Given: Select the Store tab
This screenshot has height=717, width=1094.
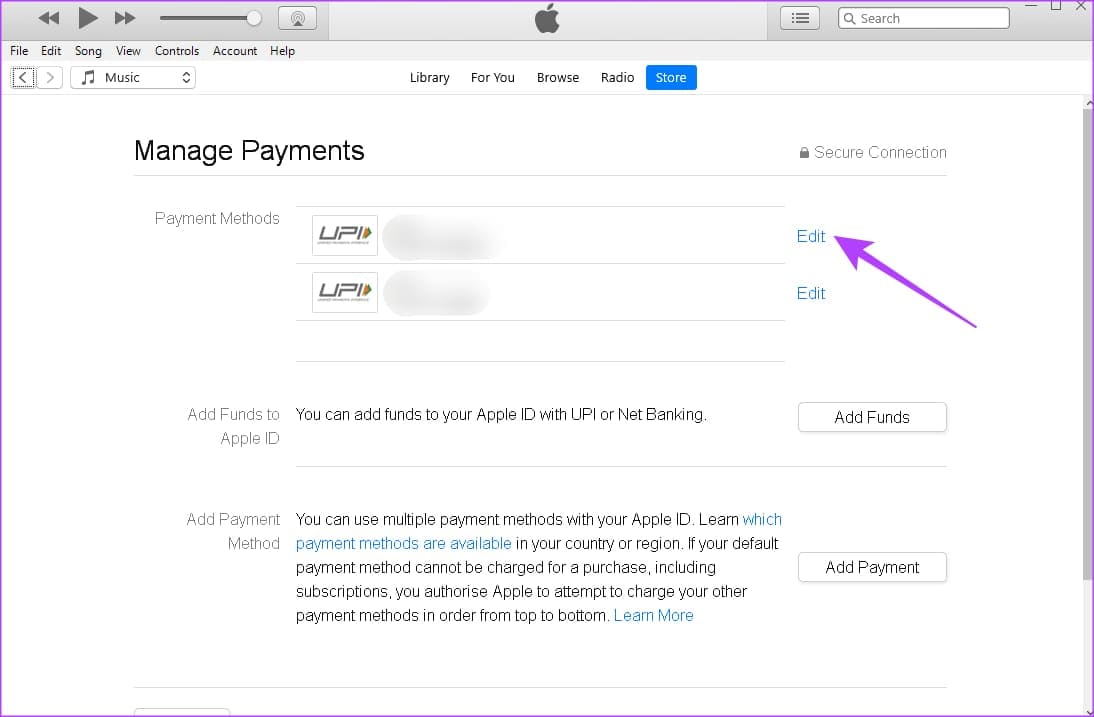Looking at the screenshot, I should [x=670, y=77].
